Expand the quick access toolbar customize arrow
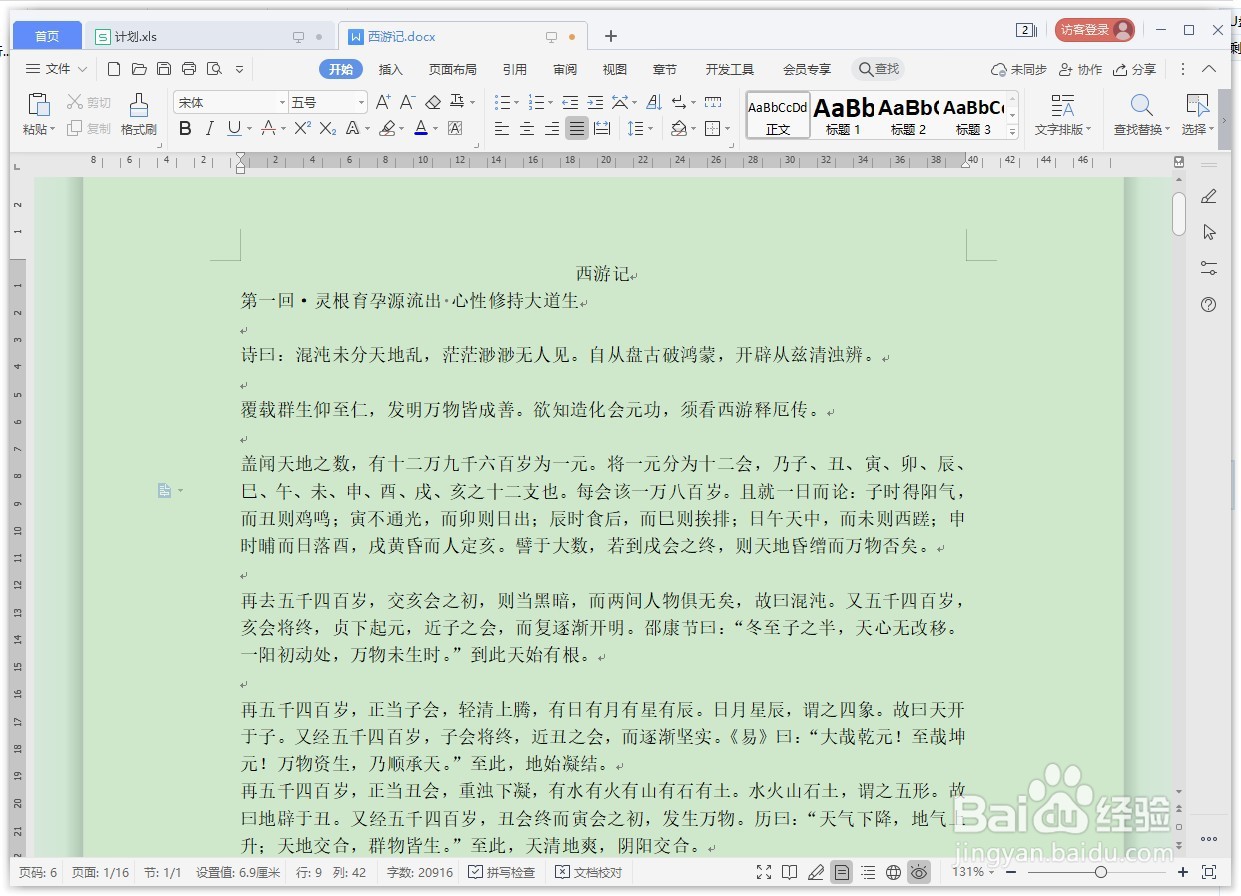This screenshot has width=1241, height=896. (x=239, y=69)
